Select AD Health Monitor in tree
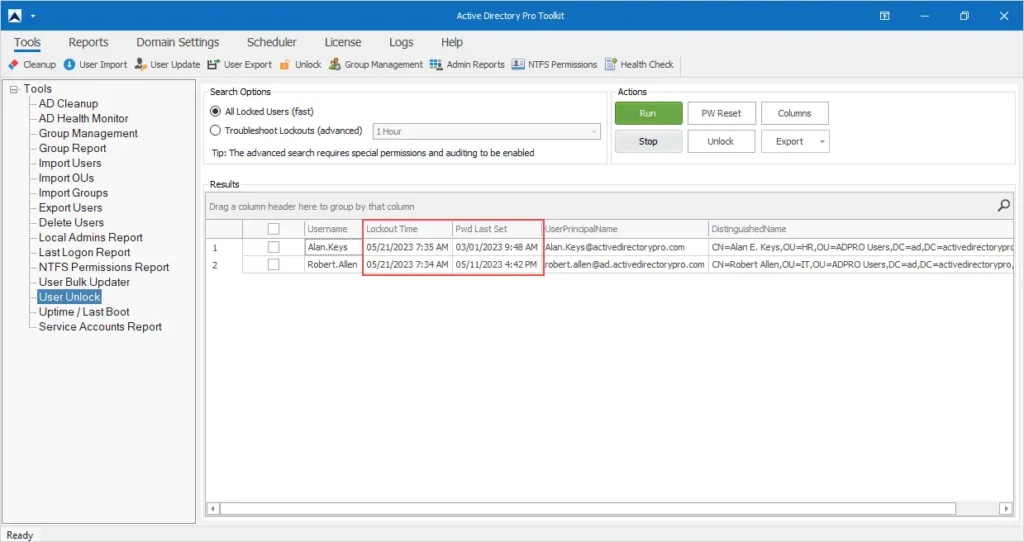This screenshot has width=1024, height=542. point(83,119)
